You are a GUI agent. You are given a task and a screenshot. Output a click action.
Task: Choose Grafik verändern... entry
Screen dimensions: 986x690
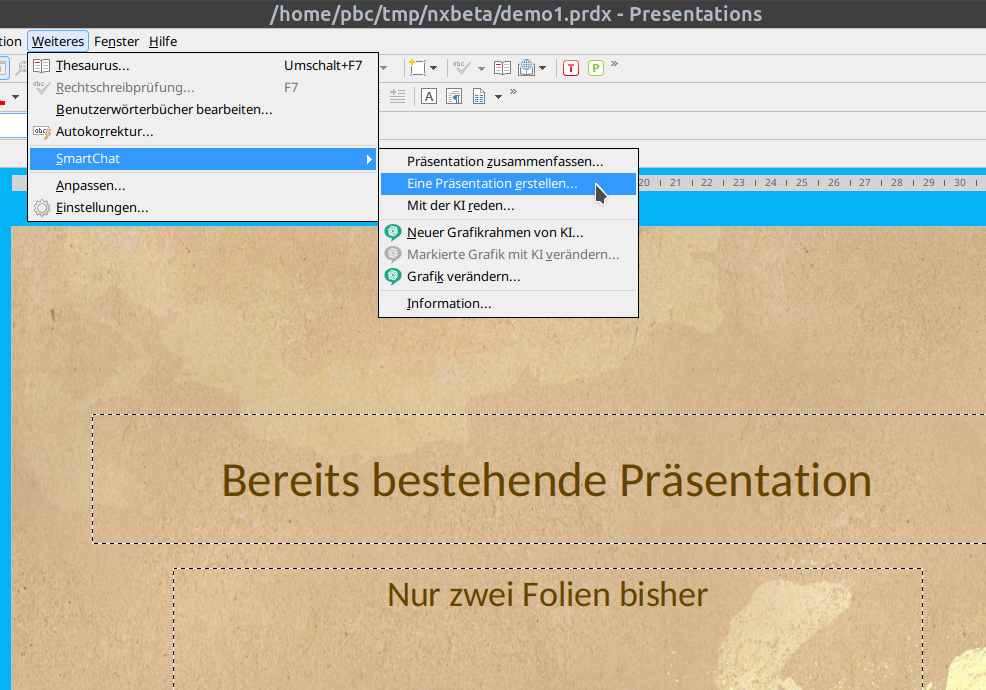pos(508,277)
